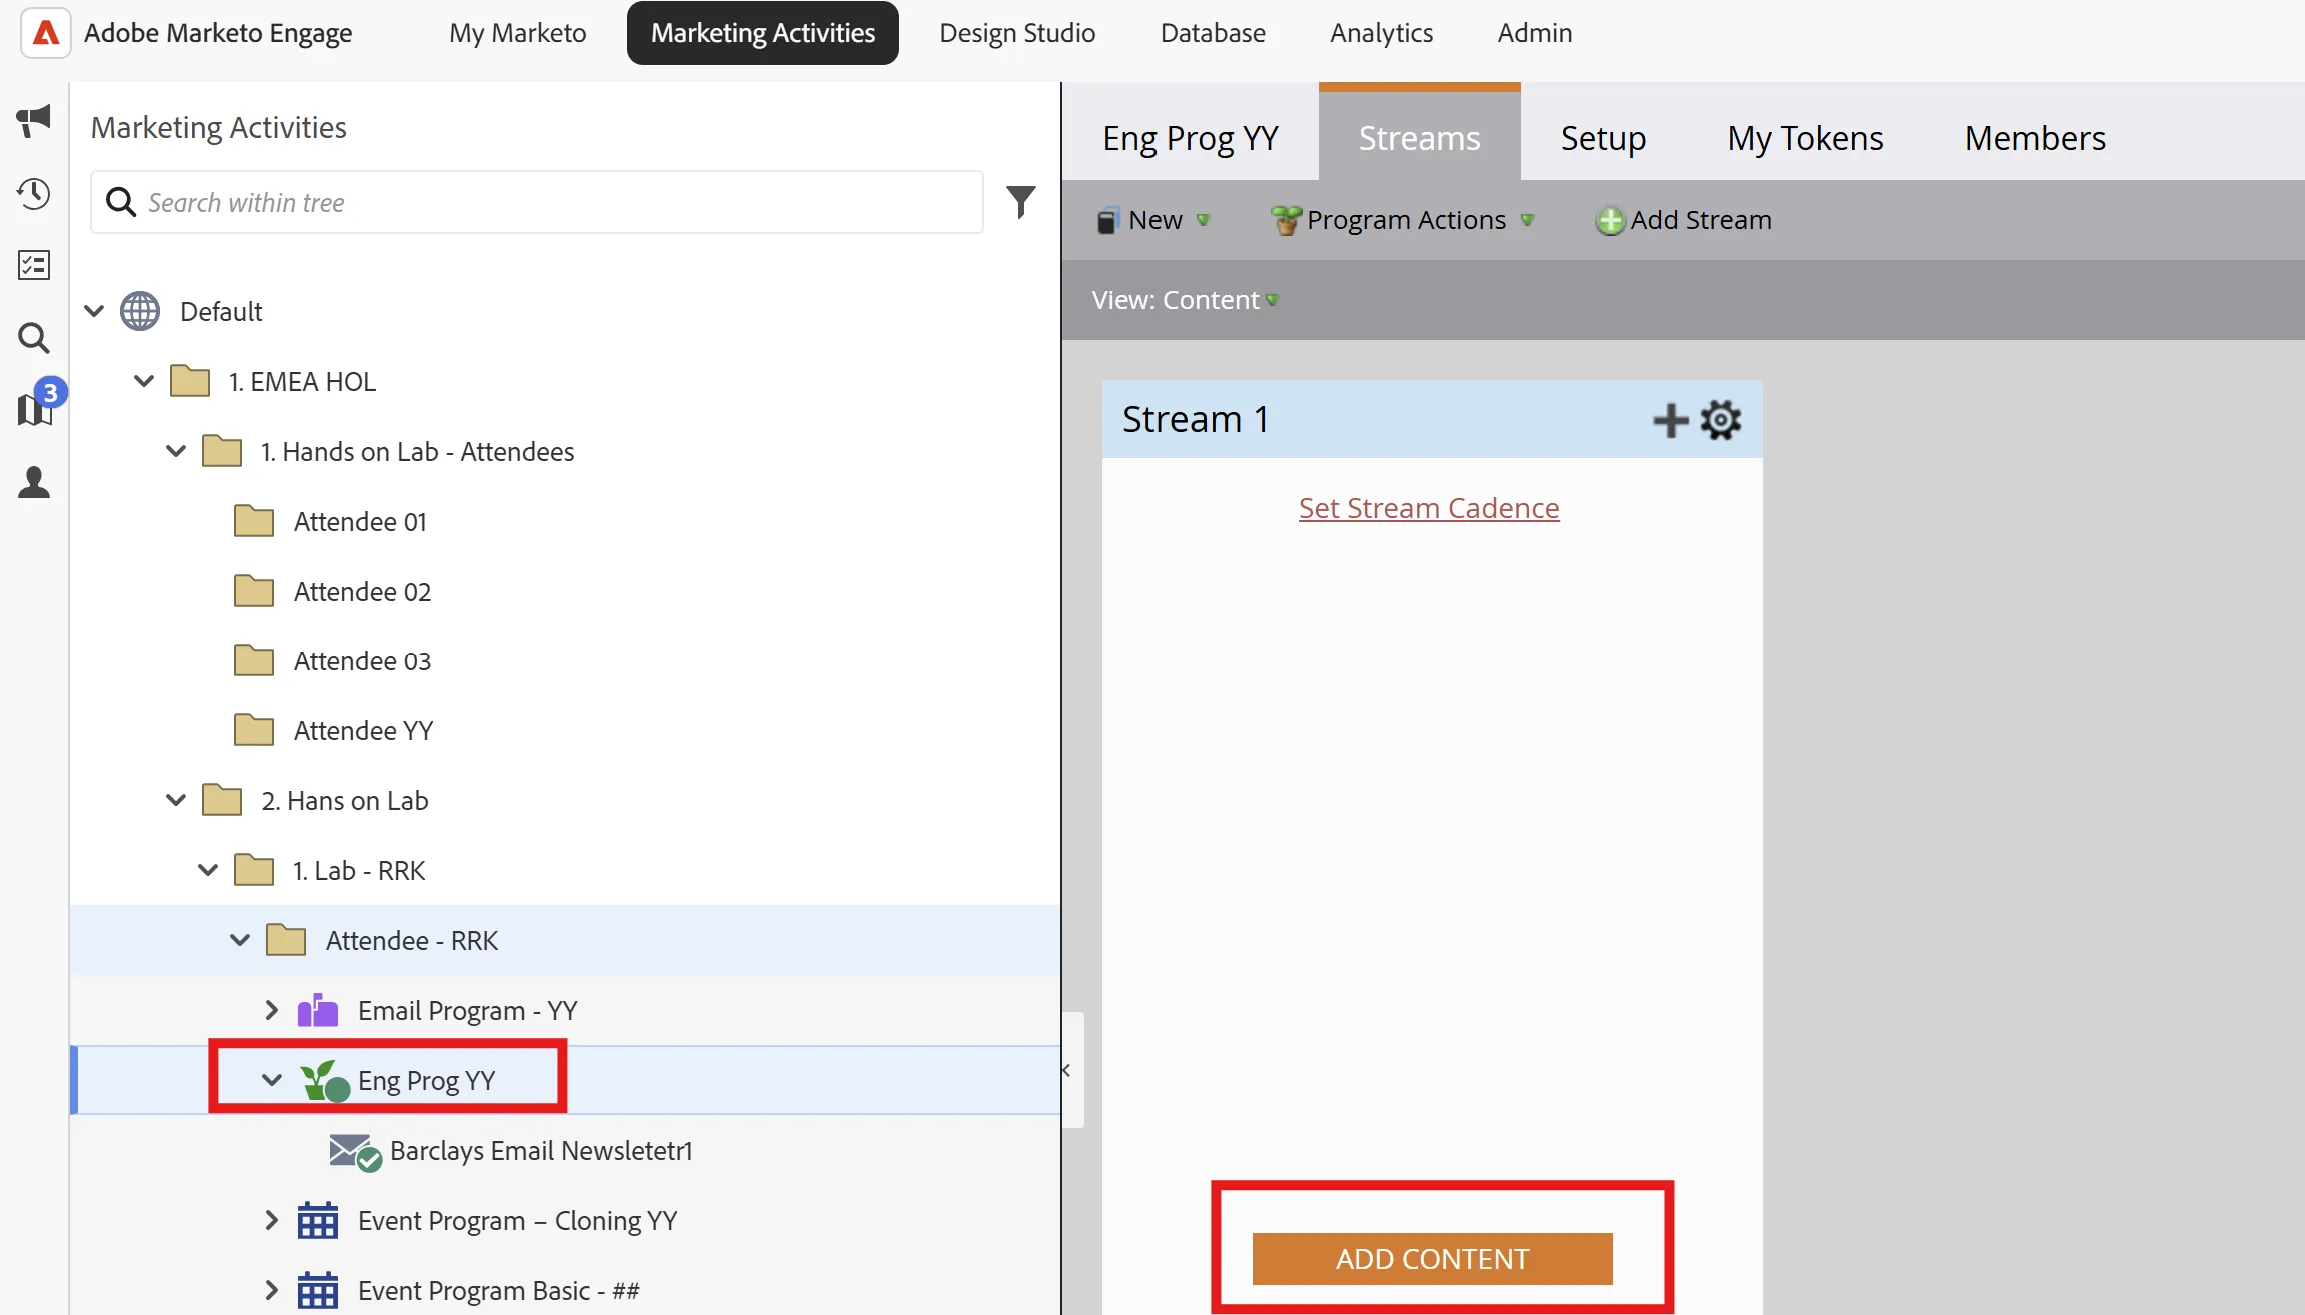
Task: Open the Design Studio menu
Action: tap(1017, 33)
